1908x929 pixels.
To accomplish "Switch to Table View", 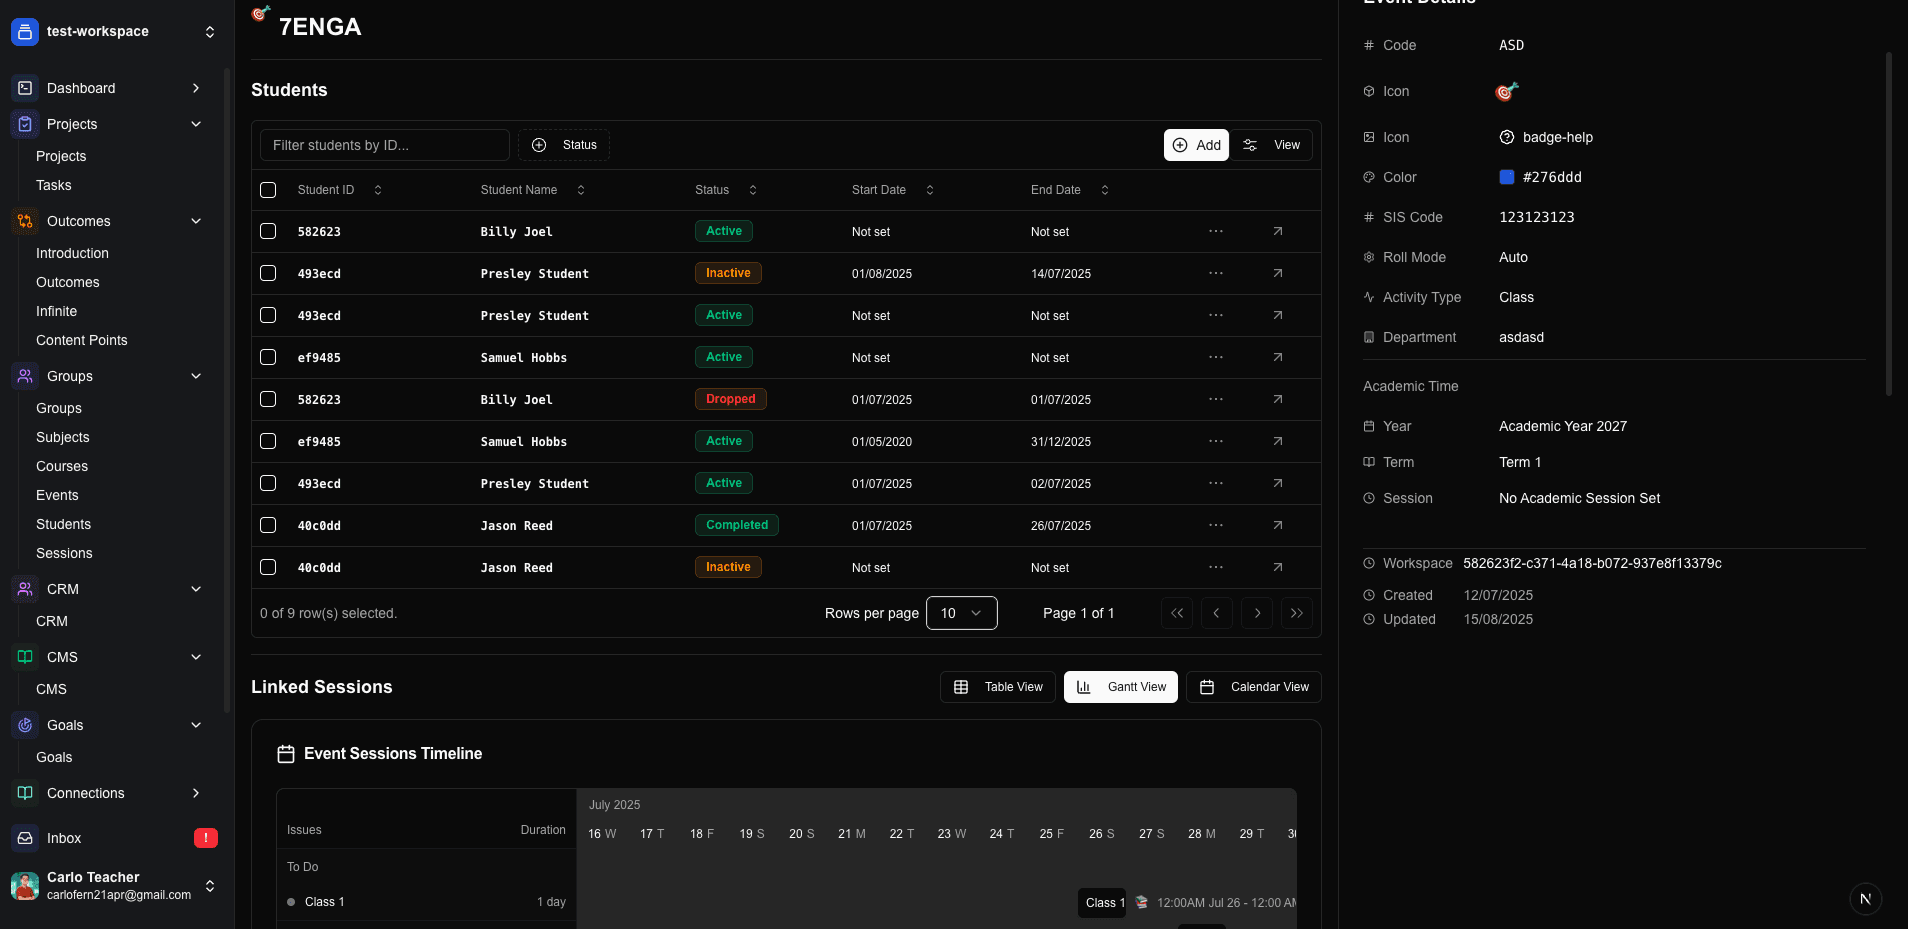I will click(x=997, y=687).
